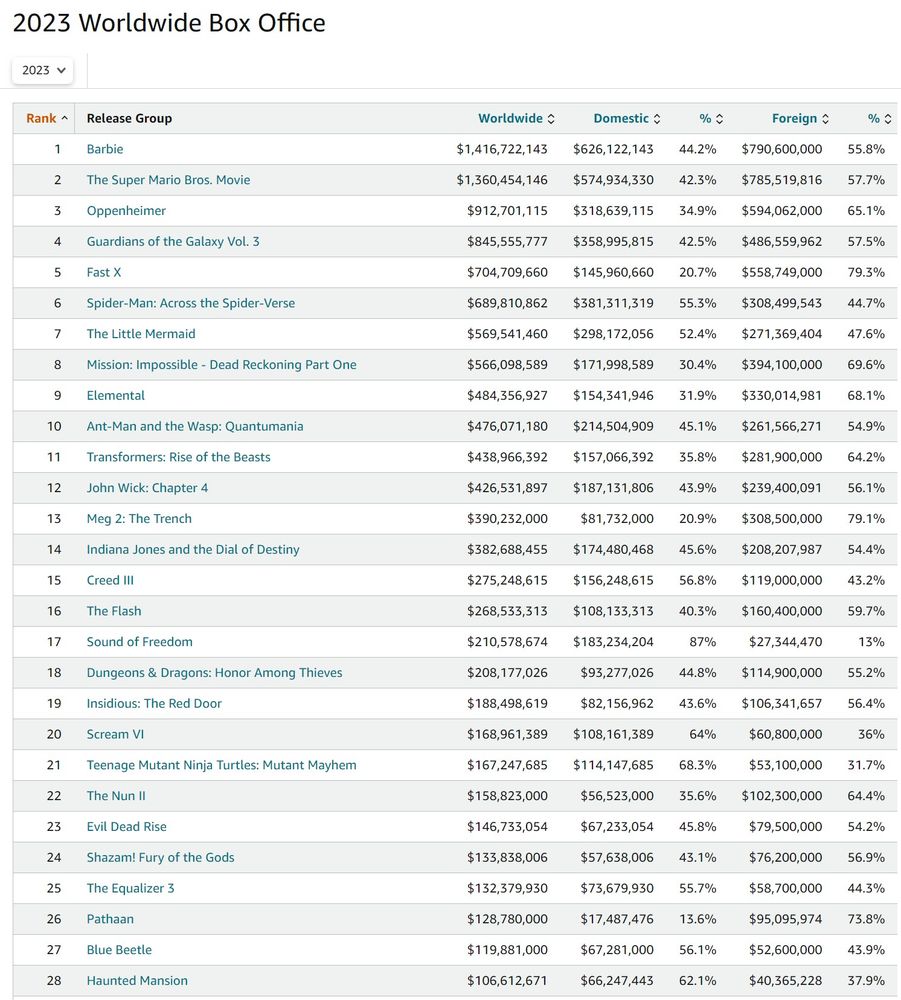Screen dimensions: 901x1000
Task: Select Blue Beetle worldwide gross $119,881,000
Action: pyautogui.click(x=507, y=950)
